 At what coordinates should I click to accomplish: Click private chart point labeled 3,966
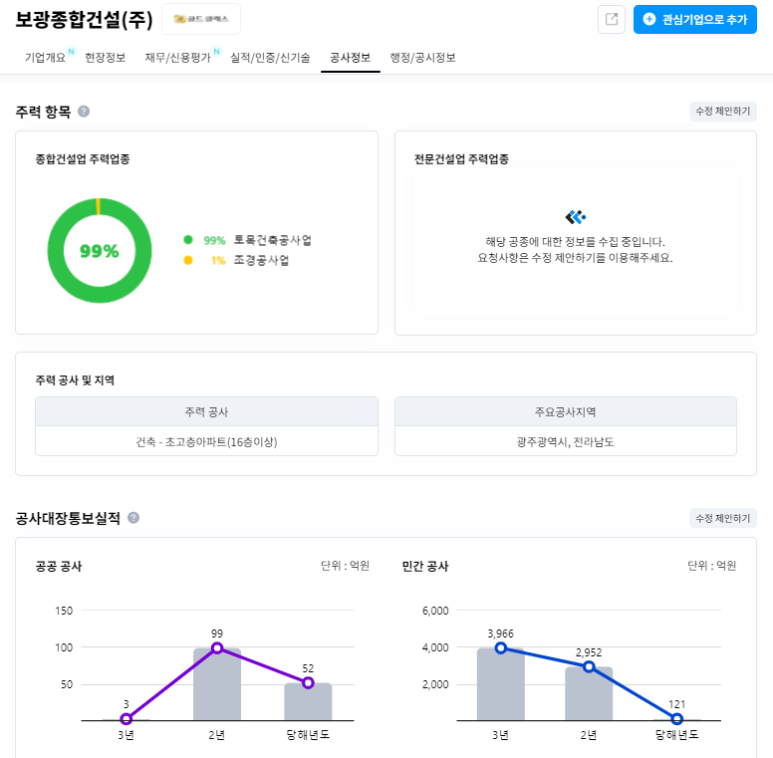(x=501, y=648)
